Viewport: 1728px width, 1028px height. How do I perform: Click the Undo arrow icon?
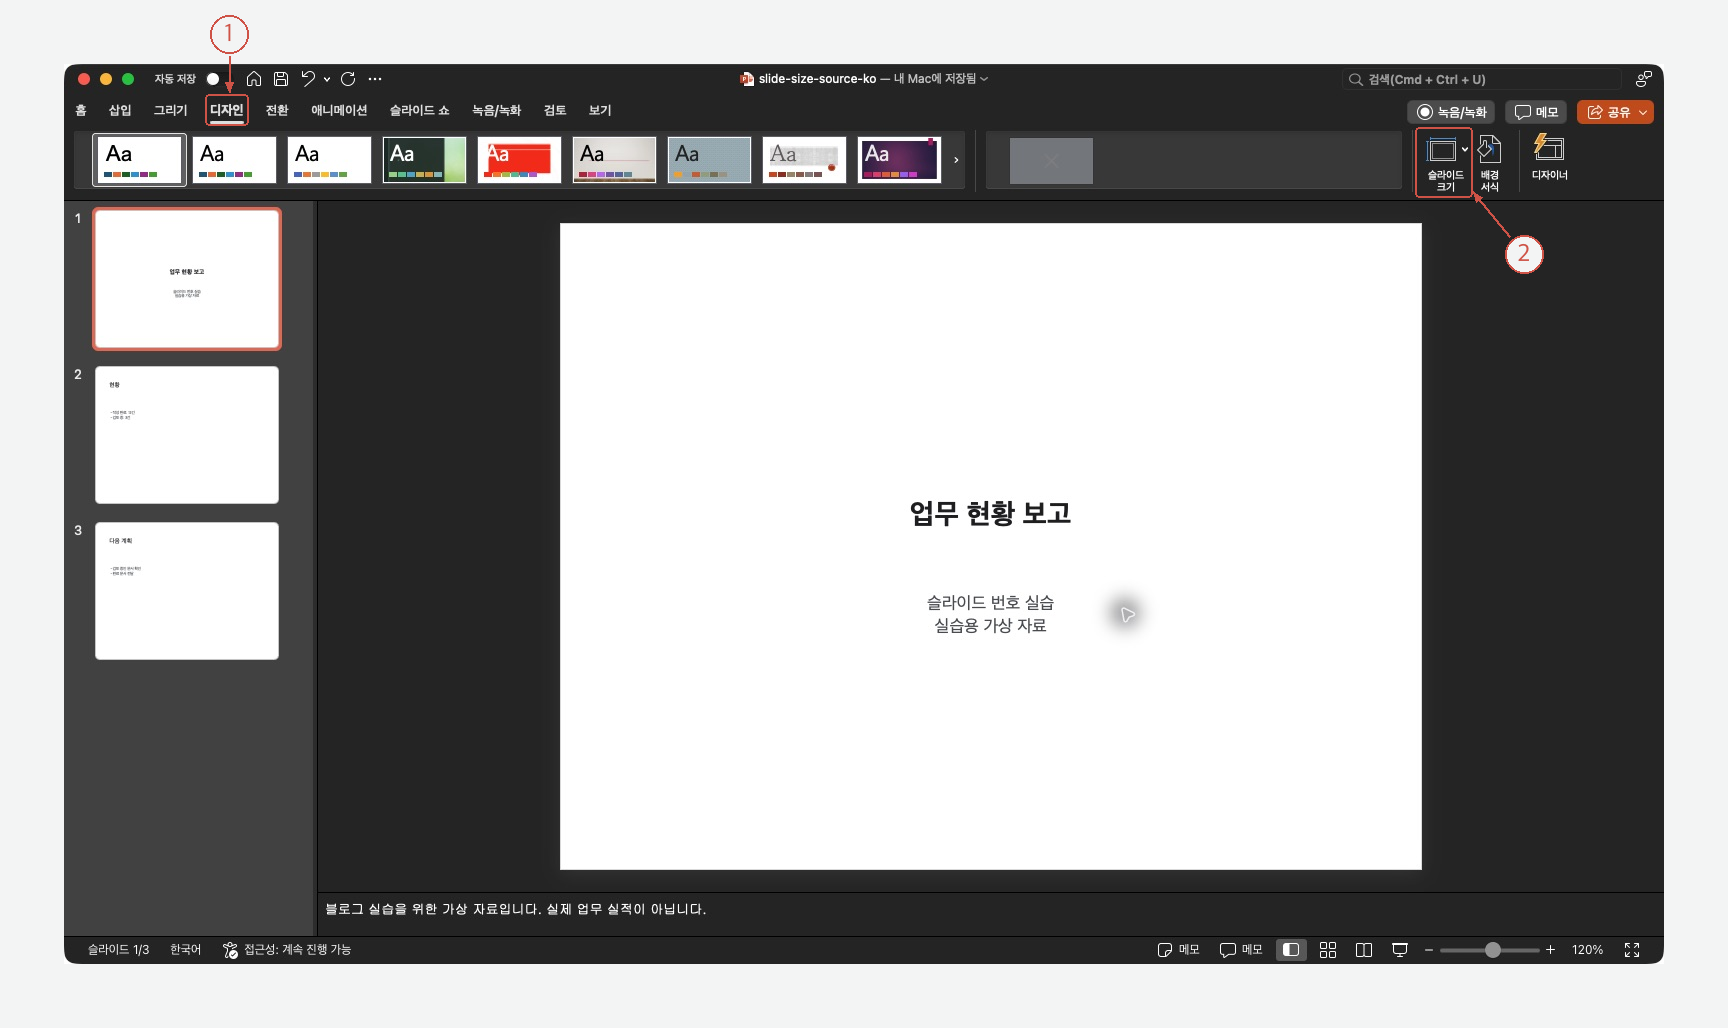pos(308,79)
